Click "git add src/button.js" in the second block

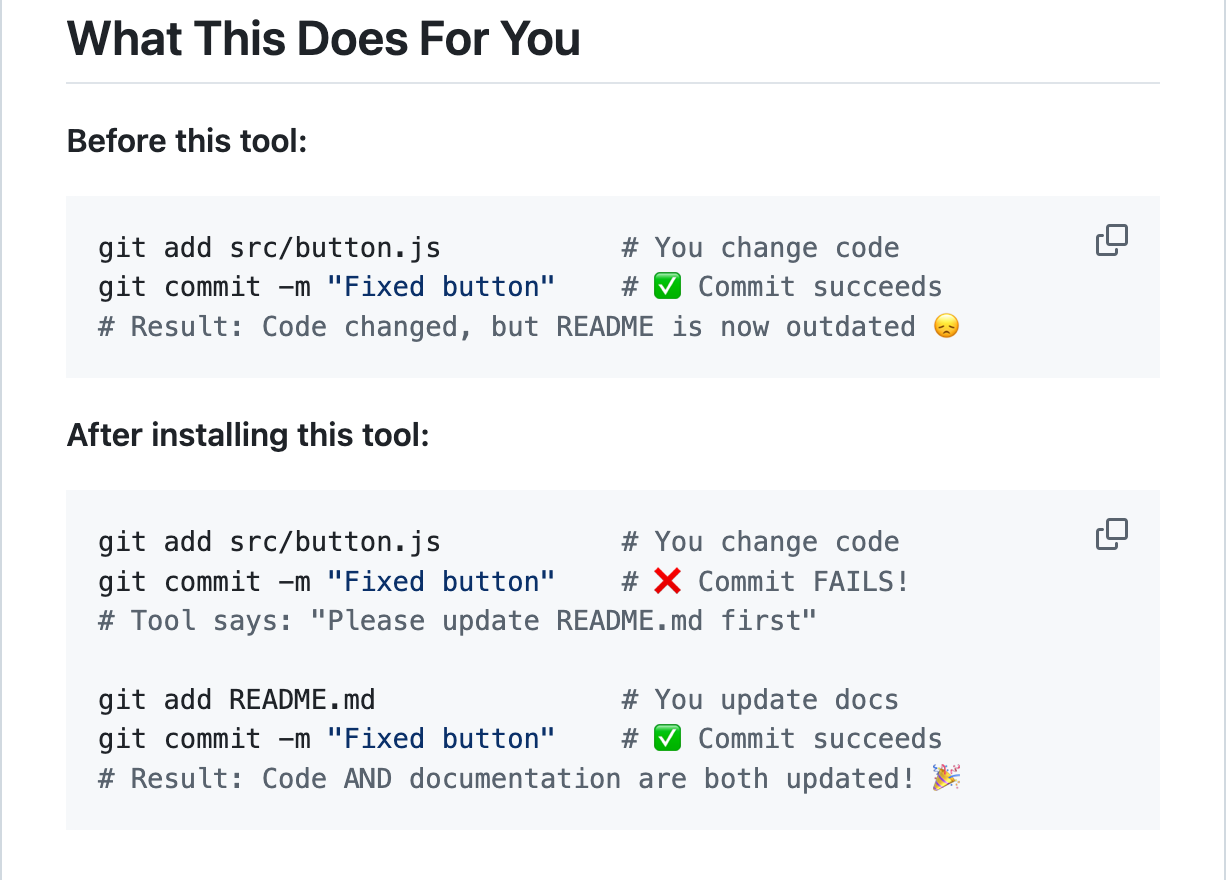tap(269, 542)
